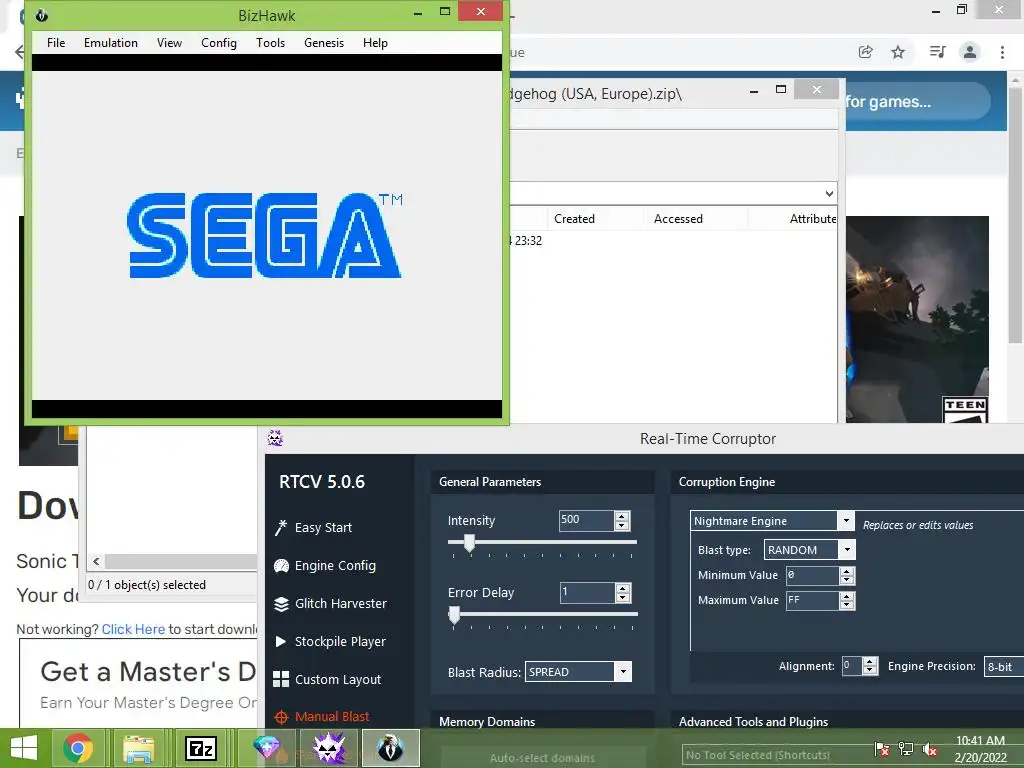
Task: Click the Error Delay slider track
Action: [542, 614]
